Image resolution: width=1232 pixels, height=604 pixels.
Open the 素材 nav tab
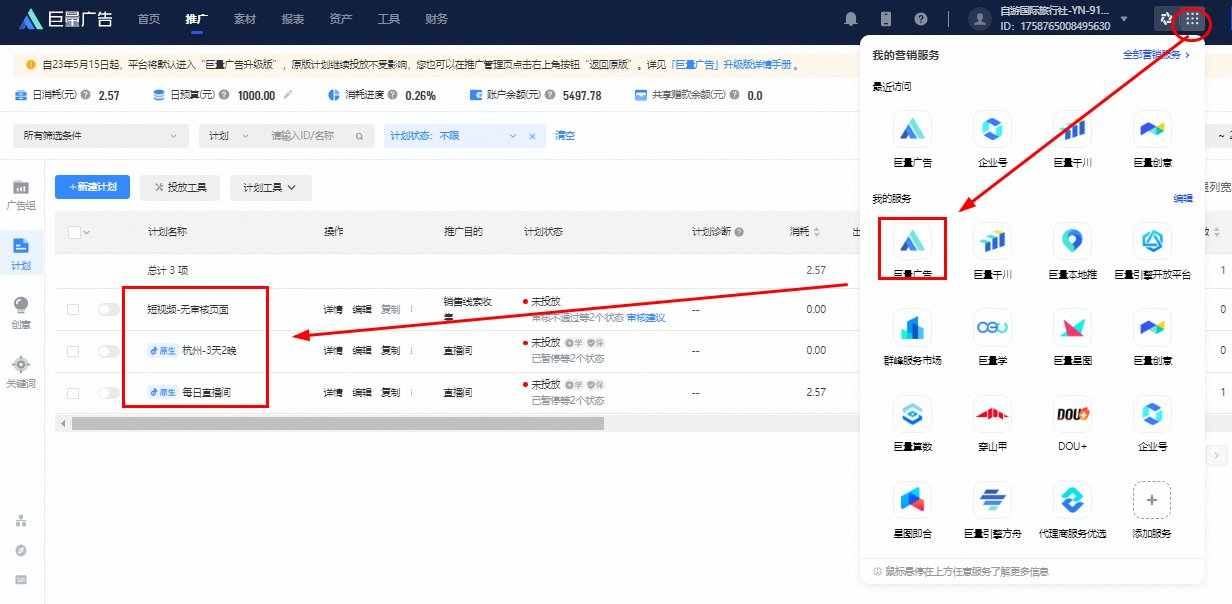(244, 19)
